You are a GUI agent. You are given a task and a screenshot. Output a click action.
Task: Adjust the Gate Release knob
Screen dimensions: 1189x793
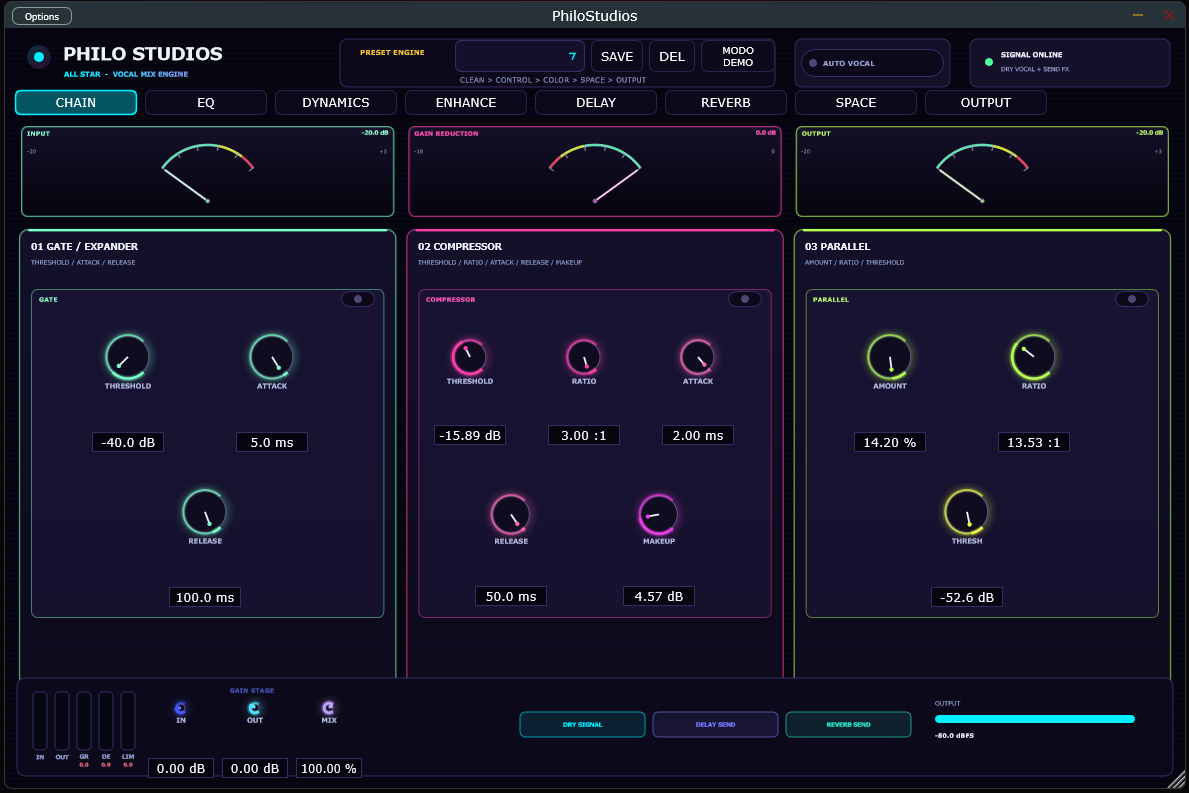(x=205, y=512)
